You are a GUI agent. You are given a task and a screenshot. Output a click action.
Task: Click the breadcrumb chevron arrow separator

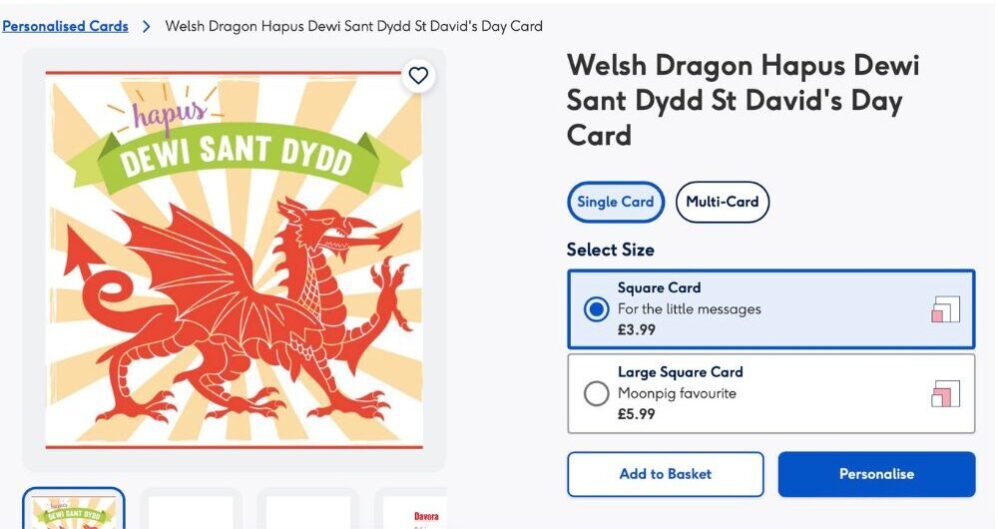tap(146, 27)
